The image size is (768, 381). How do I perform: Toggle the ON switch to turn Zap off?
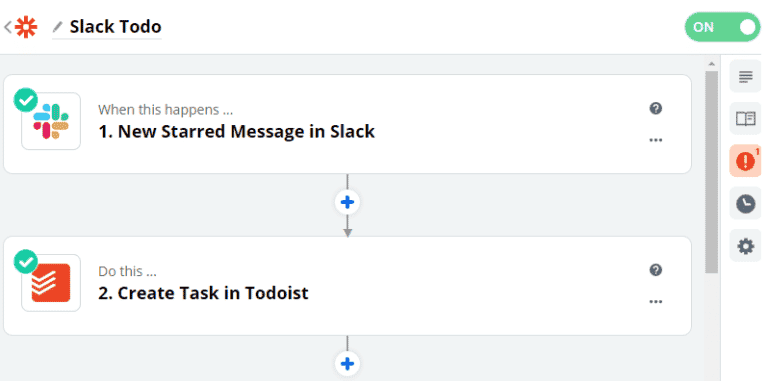tap(722, 27)
